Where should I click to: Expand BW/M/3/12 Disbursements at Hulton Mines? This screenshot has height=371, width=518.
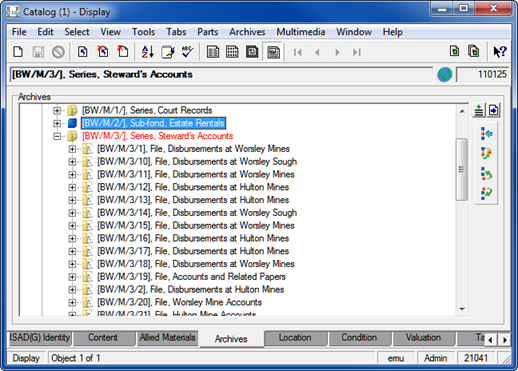coord(72,187)
